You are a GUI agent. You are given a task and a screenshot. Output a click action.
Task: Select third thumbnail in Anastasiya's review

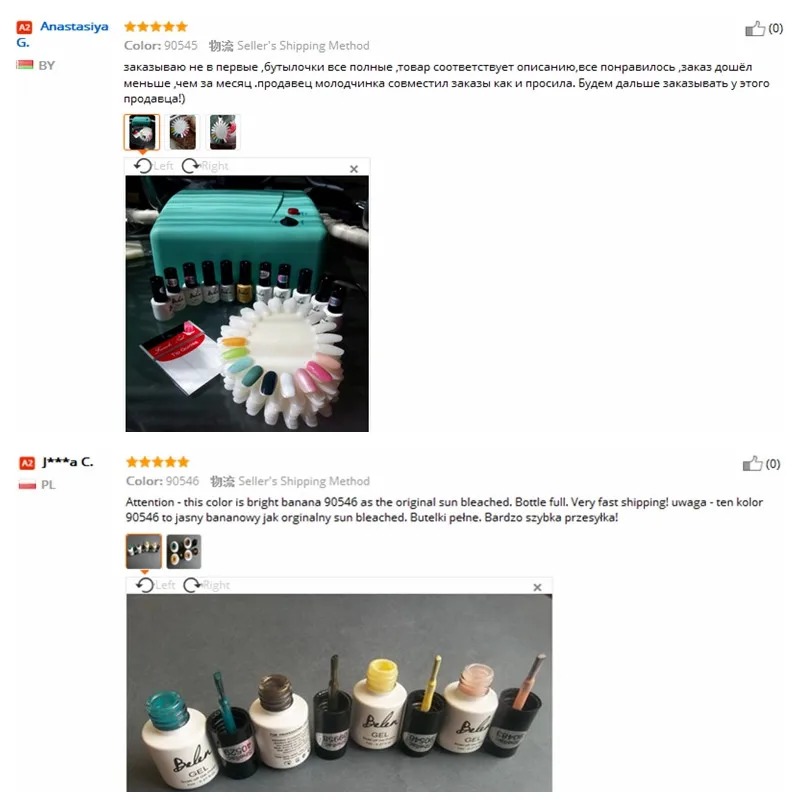pyautogui.click(x=223, y=132)
